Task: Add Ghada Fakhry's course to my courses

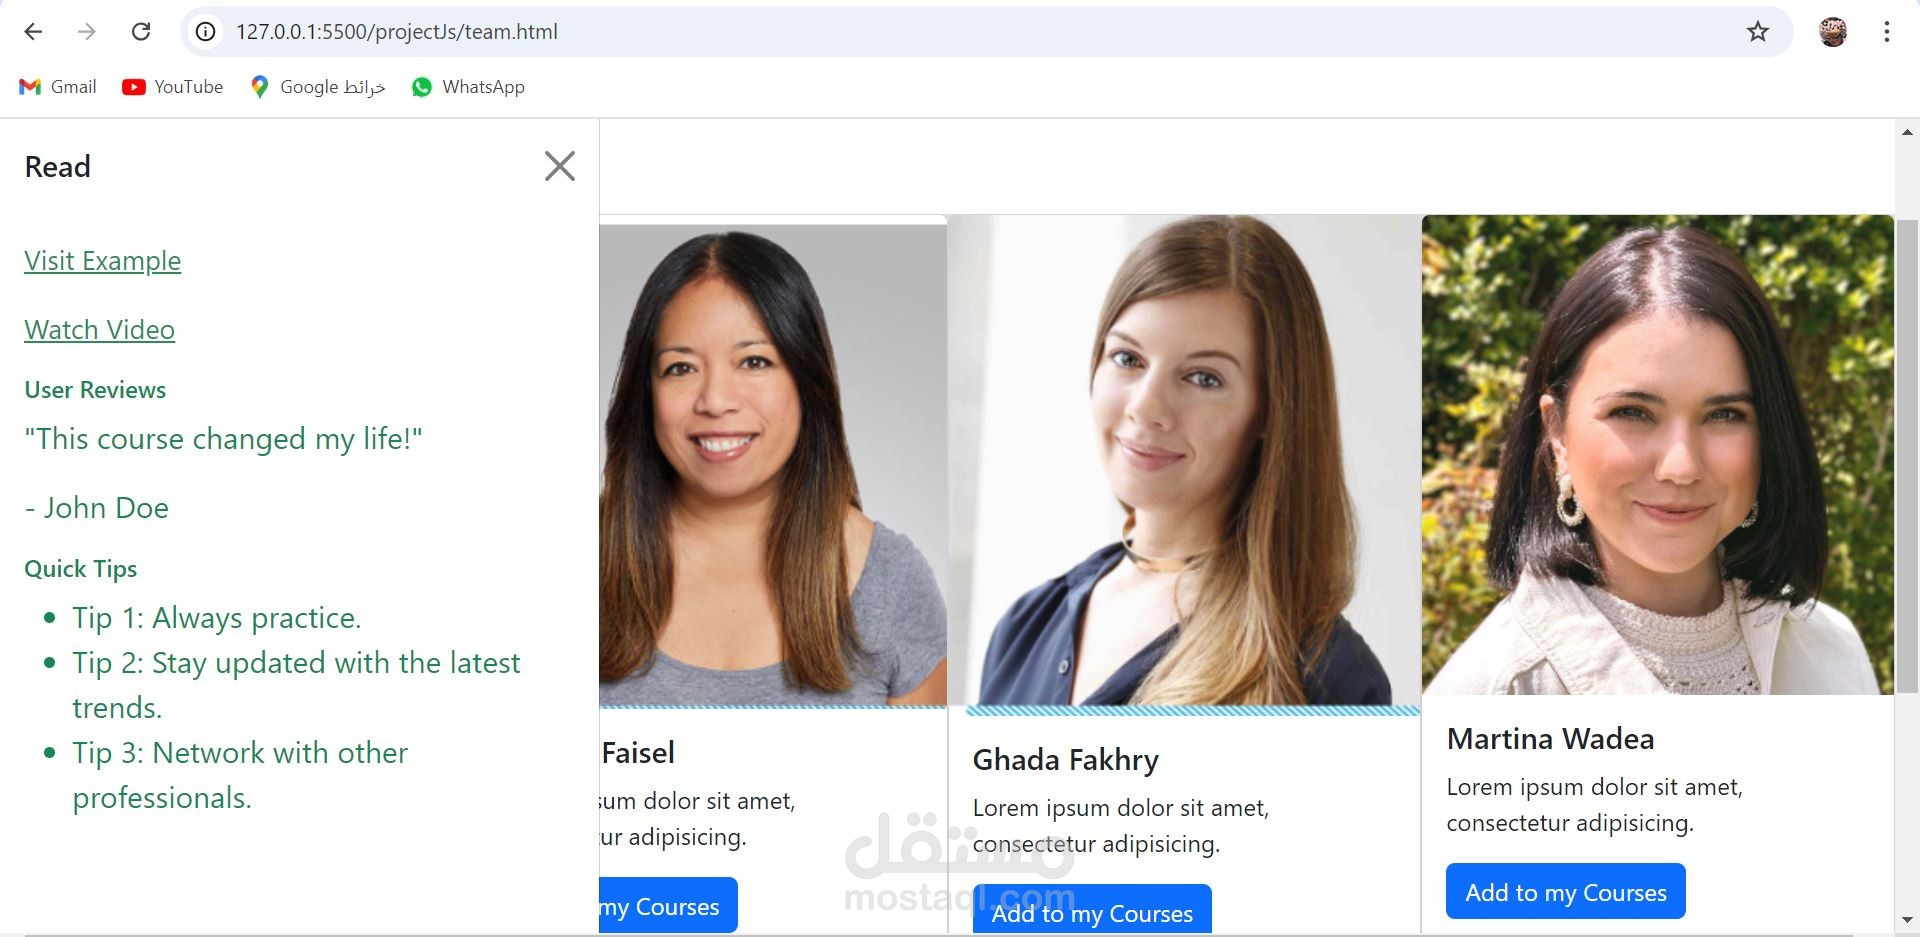Action: [1092, 909]
